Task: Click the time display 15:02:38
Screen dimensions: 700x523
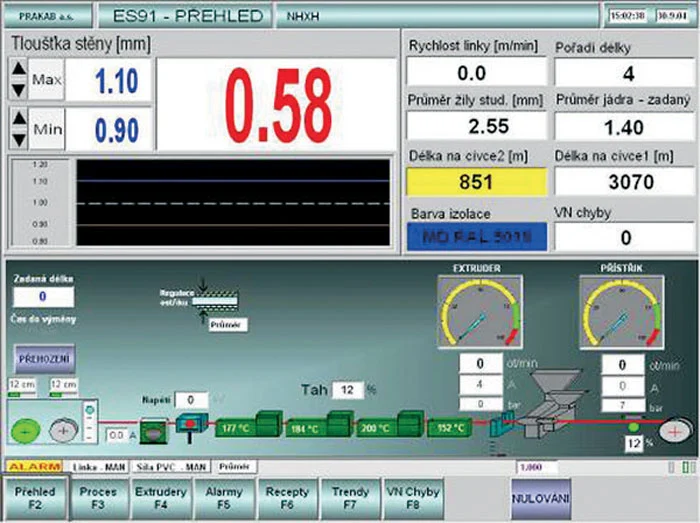Action: coord(628,16)
